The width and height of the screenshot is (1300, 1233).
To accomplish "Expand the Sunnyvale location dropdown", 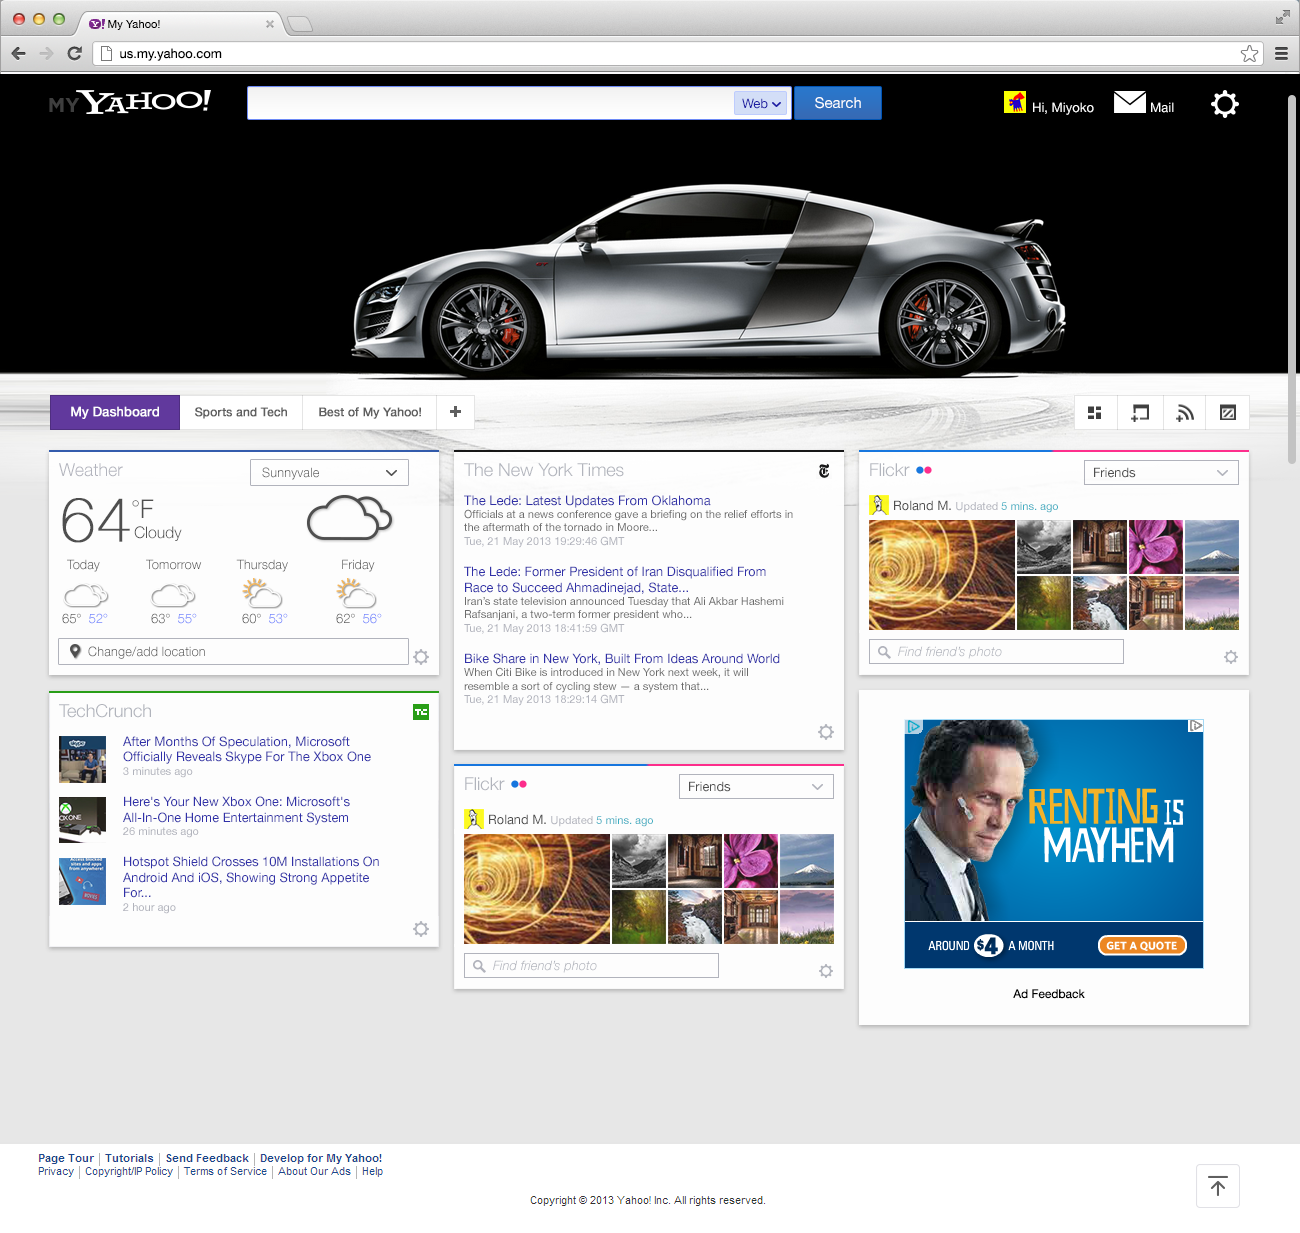I will click(x=329, y=472).
